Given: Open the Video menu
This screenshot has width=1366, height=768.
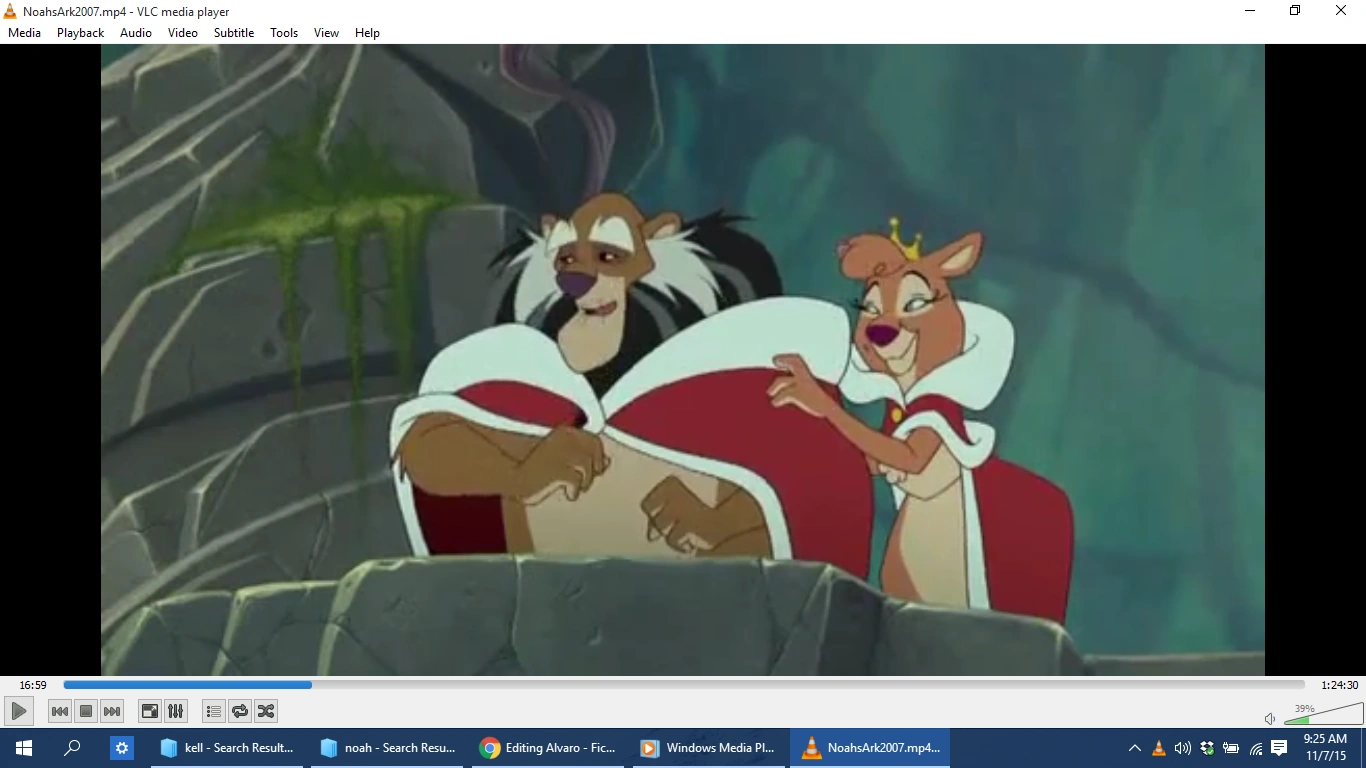Looking at the screenshot, I should [183, 33].
